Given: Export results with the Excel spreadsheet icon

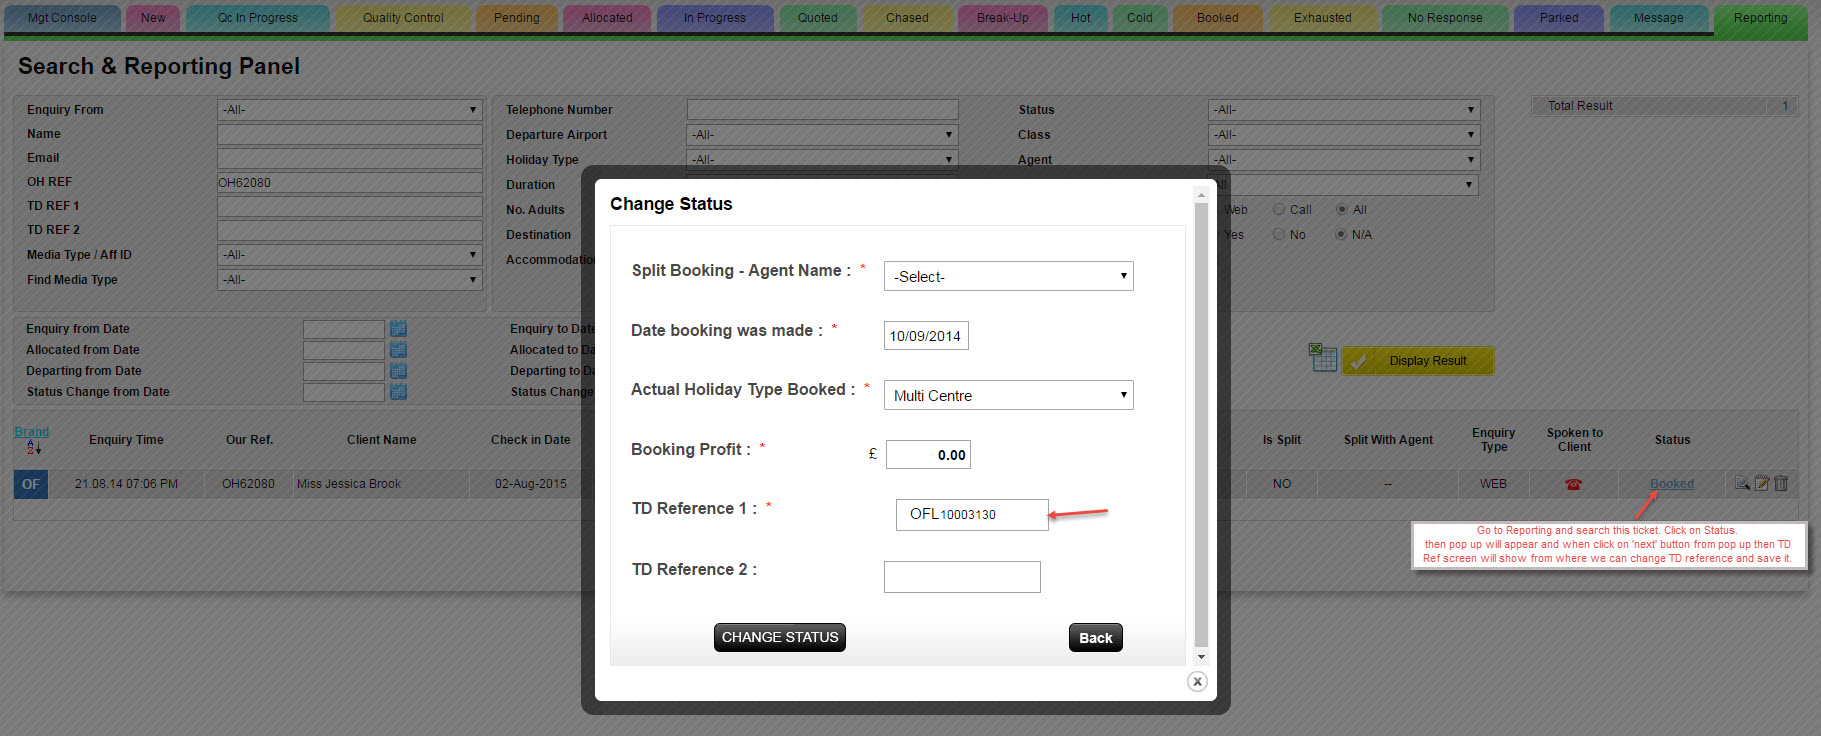Looking at the screenshot, I should [x=1322, y=357].
